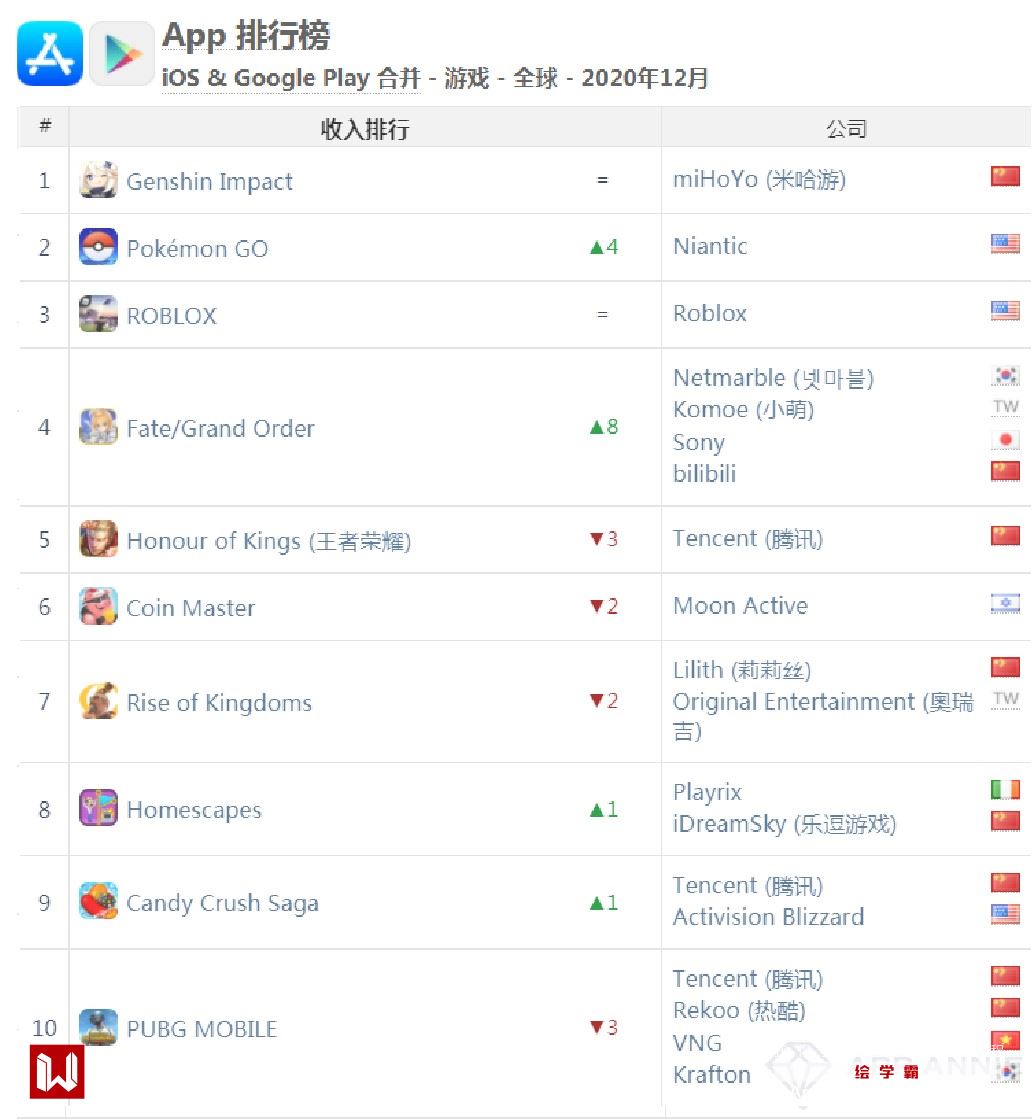Screen dimensions: 1034x1120
Task: Click the Ireland flag next to Playrix
Action: click(1005, 789)
